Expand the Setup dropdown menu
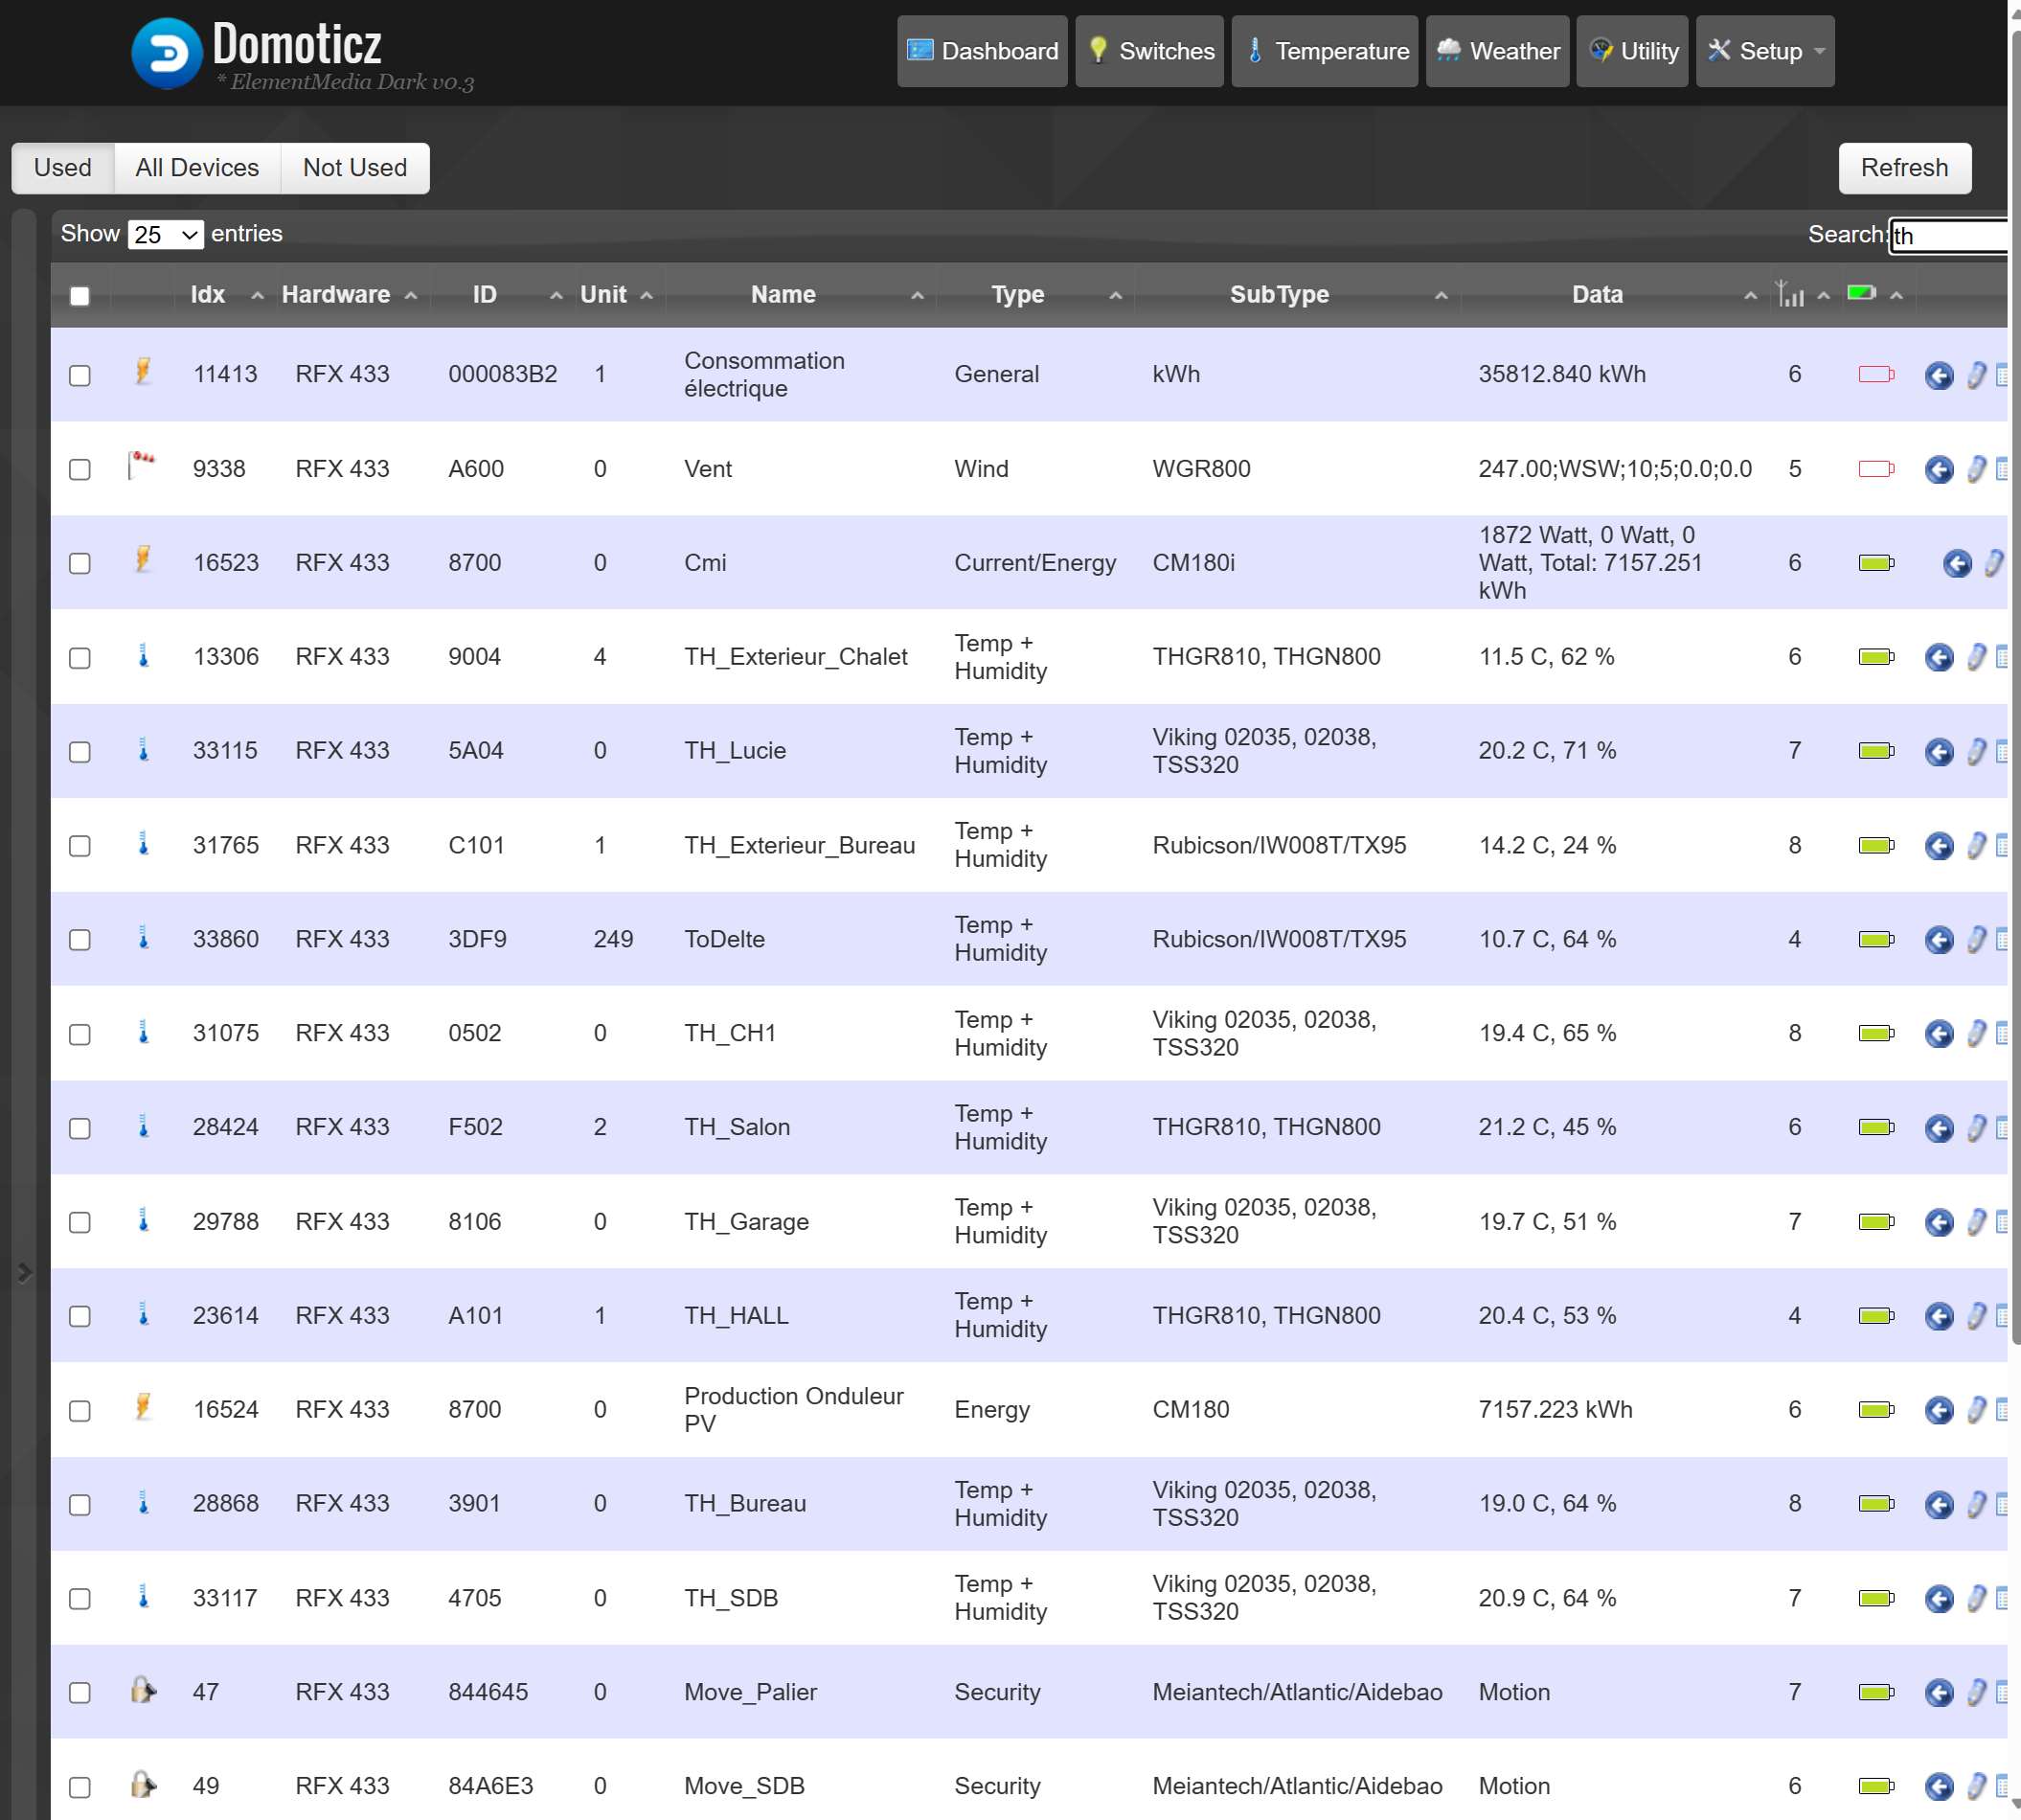Screen dimensions: 2021x1820 coord(1764,51)
